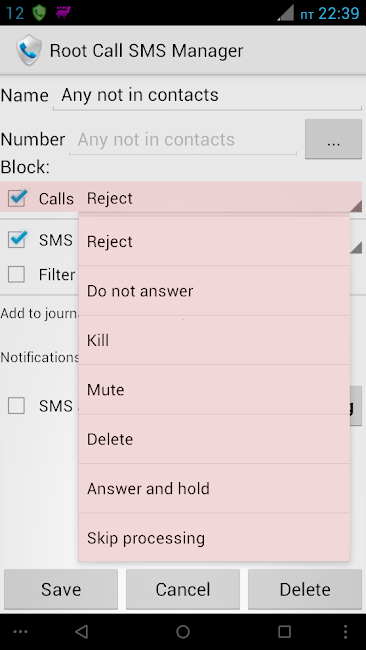Cancel editing the rule
Image resolution: width=366 pixels, height=650 pixels.
(x=183, y=589)
